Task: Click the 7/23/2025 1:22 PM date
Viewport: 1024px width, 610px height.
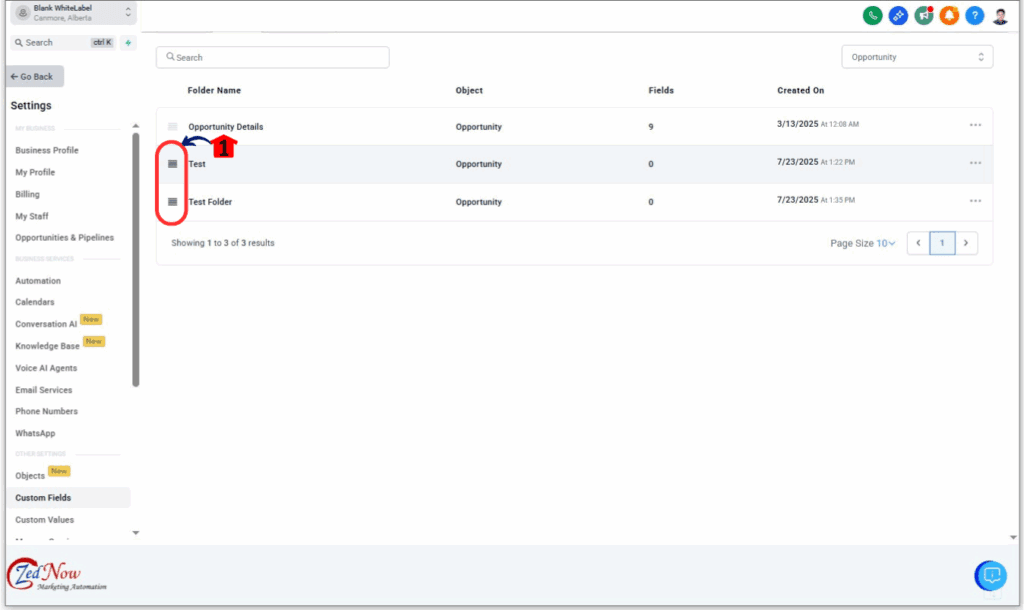Action: [x=816, y=162]
